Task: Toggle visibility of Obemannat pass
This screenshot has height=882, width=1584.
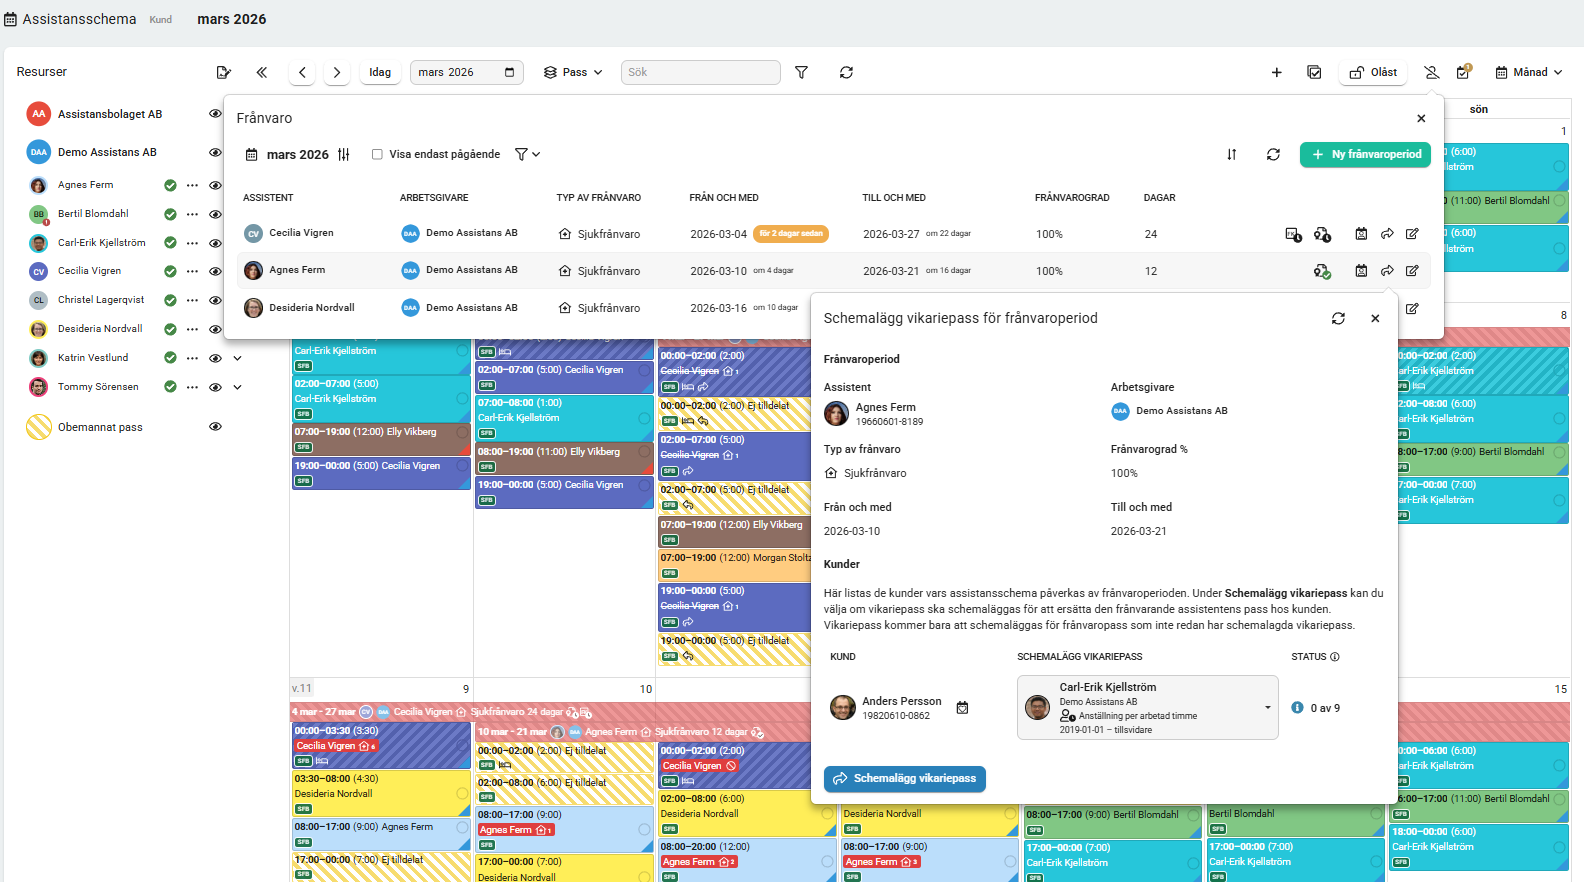Action: 215,426
